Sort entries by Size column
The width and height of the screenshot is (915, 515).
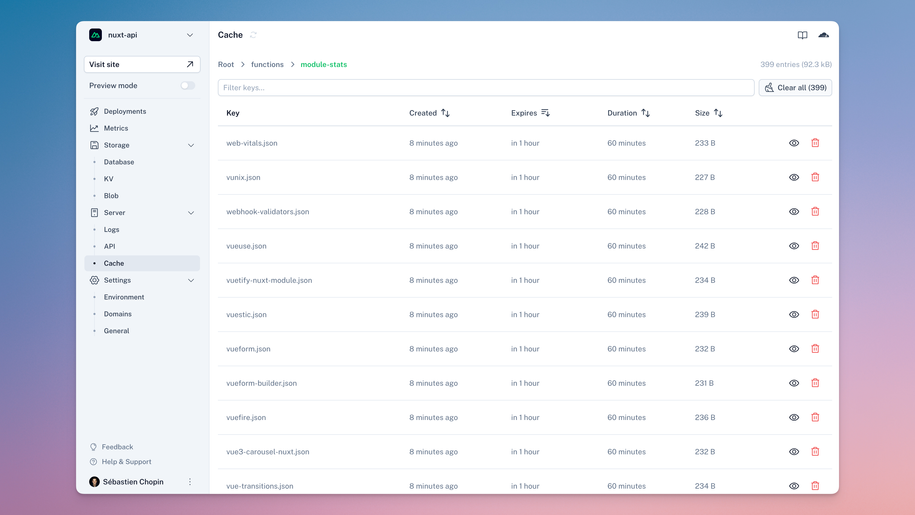coord(718,113)
